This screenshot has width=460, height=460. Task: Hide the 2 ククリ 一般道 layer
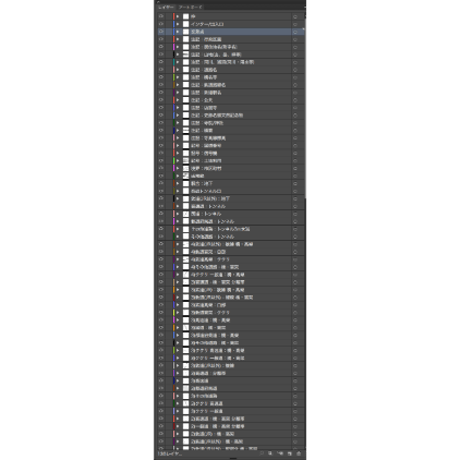point(161,411)
